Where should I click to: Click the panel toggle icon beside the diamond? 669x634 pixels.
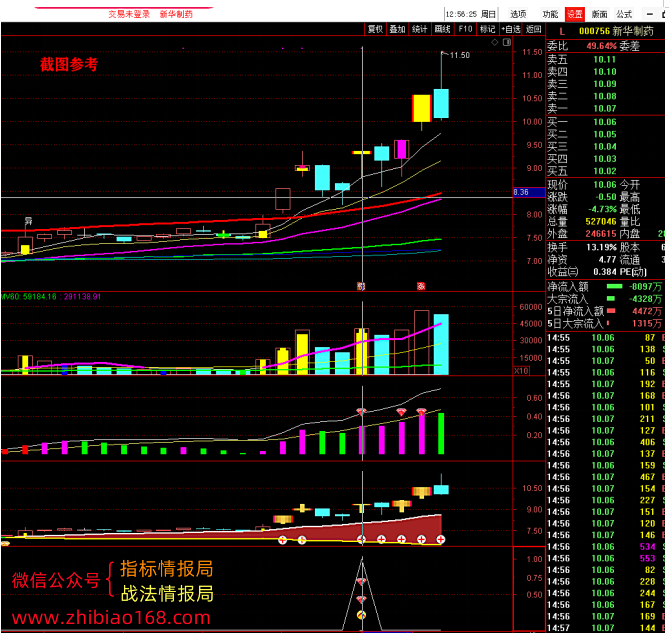click(507, 42)
